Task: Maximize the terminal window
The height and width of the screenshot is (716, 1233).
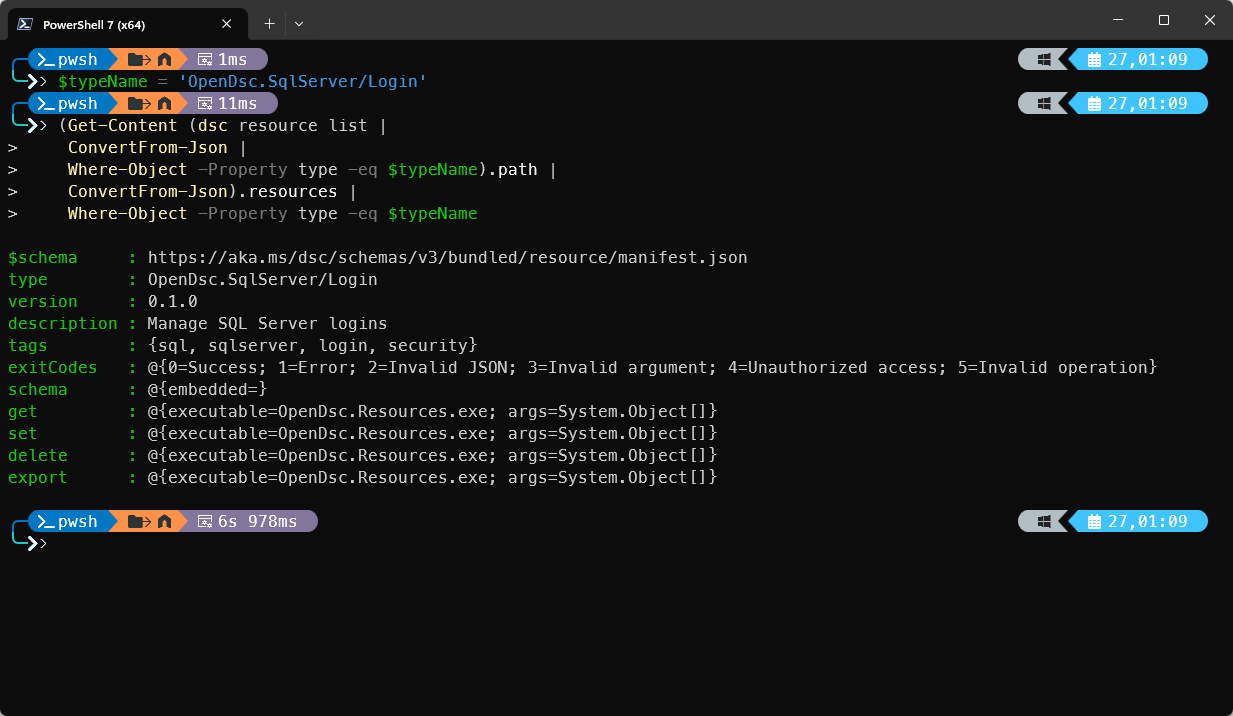Action: [1164, 21]
